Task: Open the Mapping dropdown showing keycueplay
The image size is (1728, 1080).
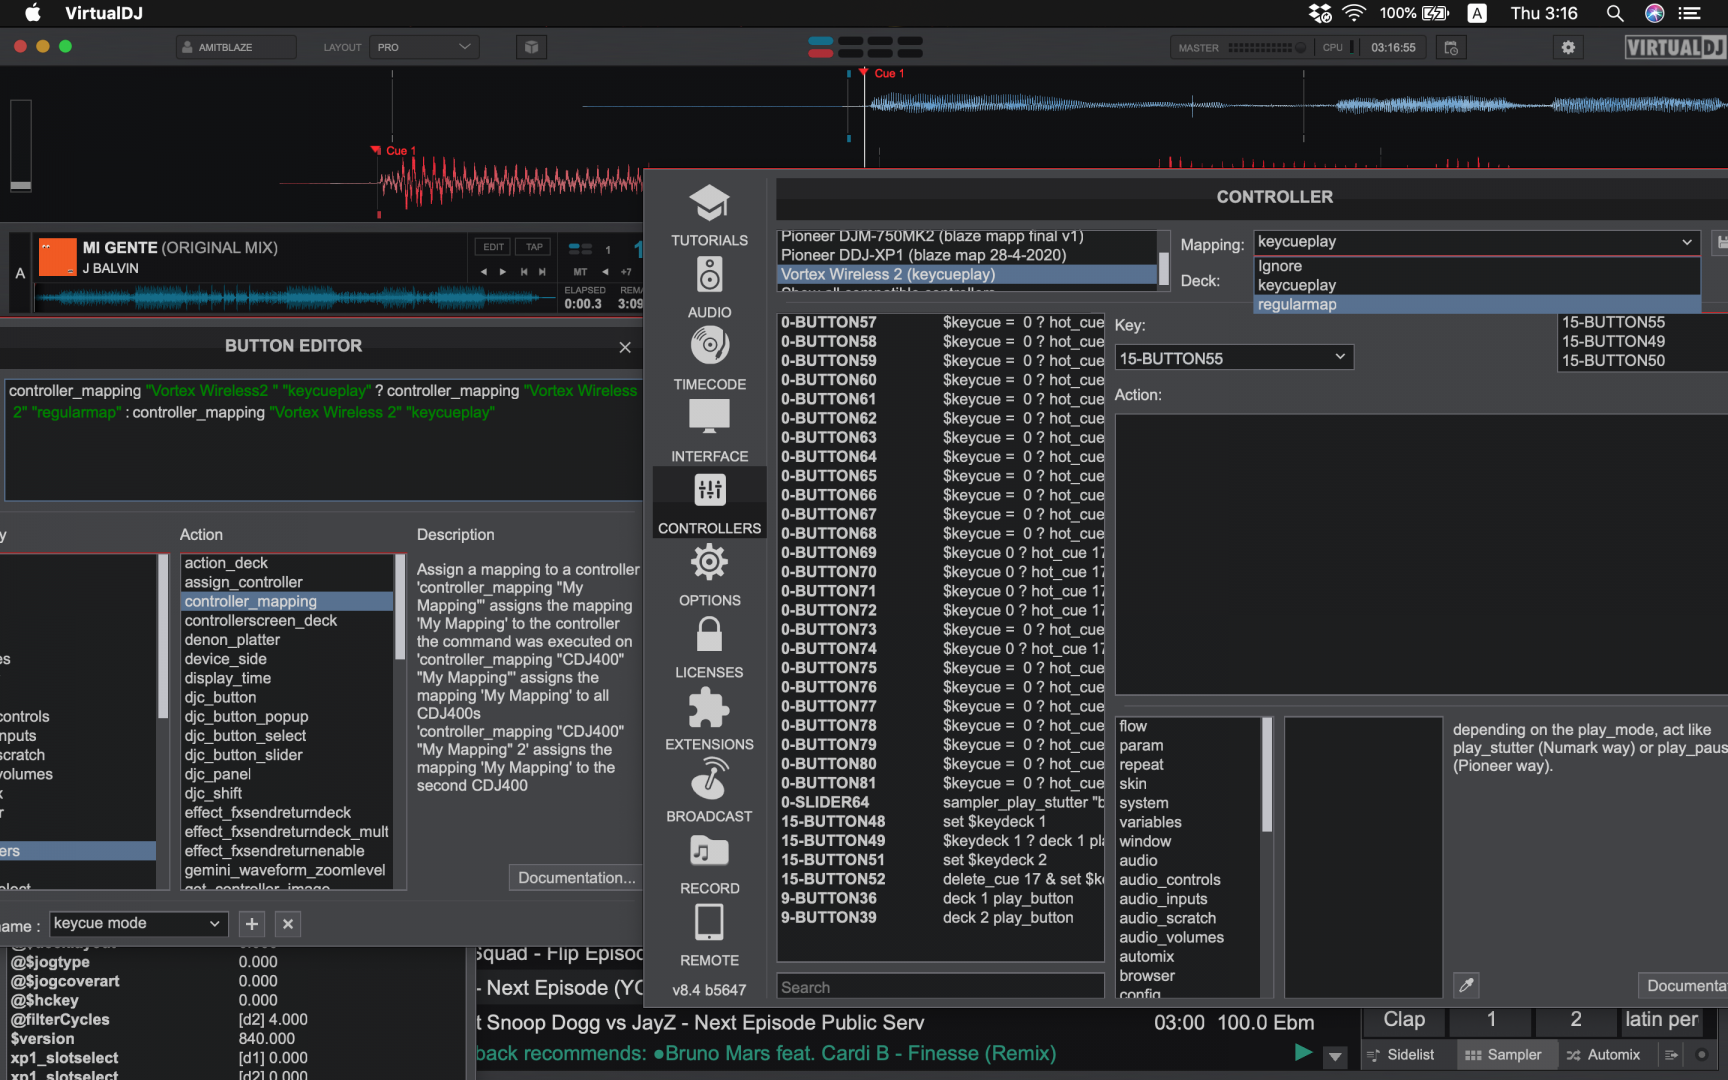Action: (1476, 242)
